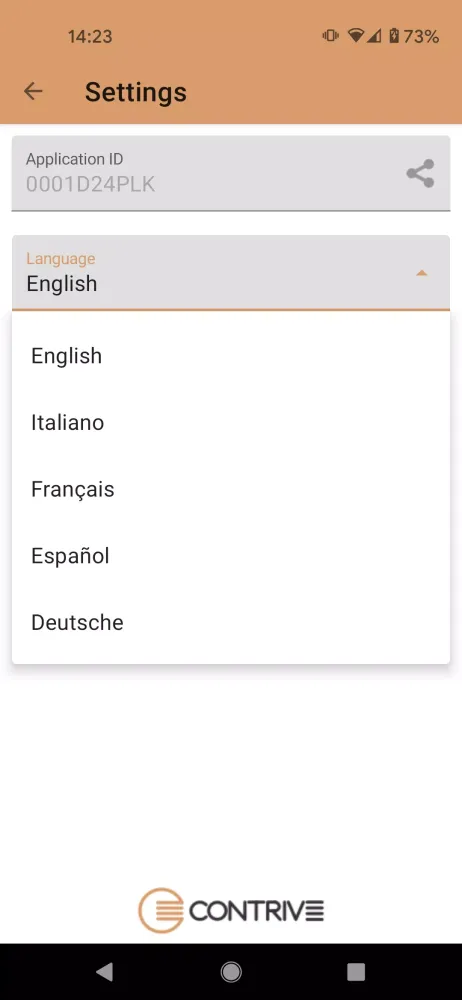Click the 0001D24PLK application ID text
462x1000 pixels.
pos(90,184)
